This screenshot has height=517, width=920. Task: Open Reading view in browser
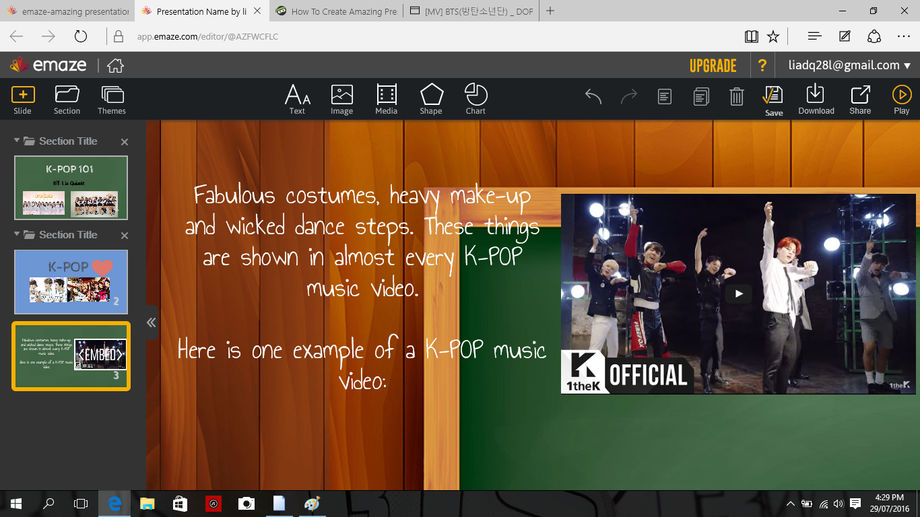[751, 36]
